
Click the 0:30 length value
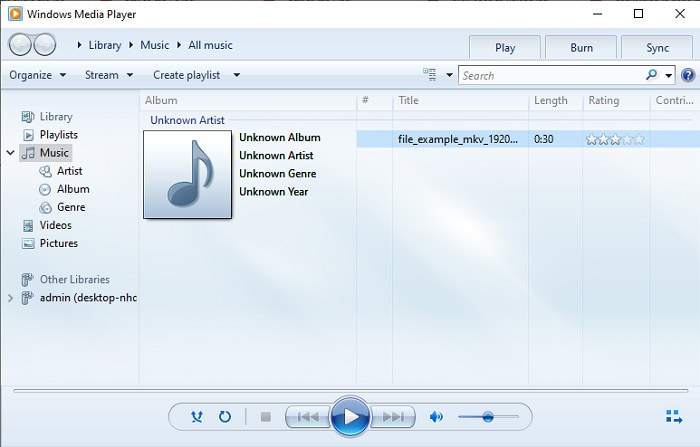point(543,139)
